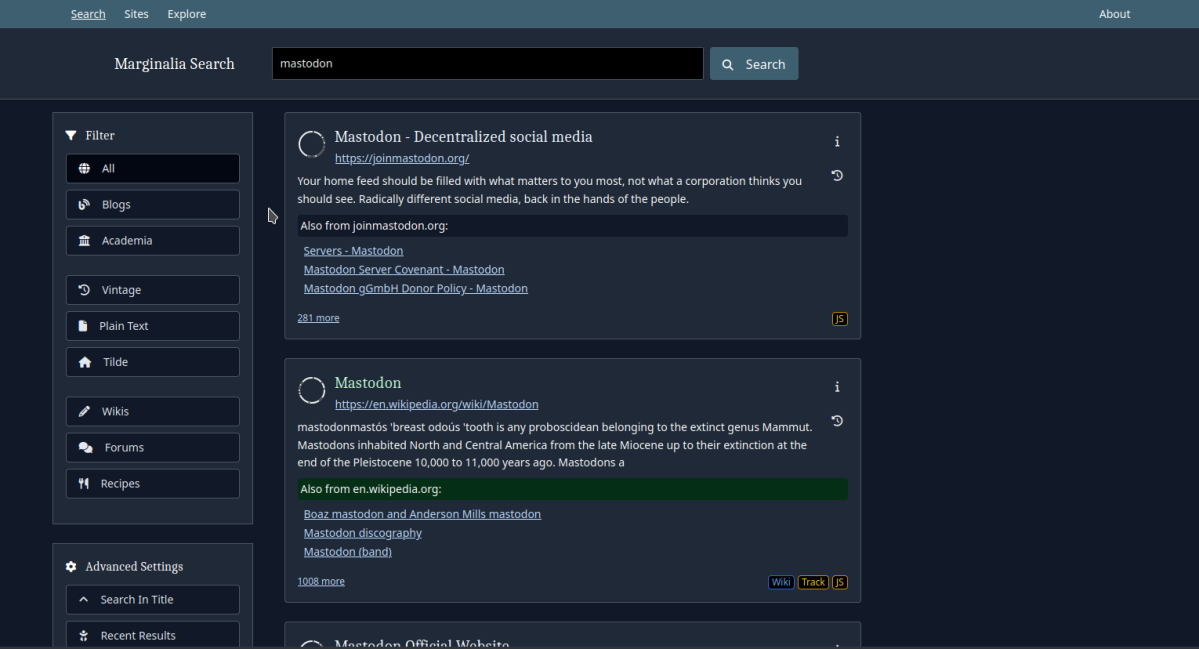Open the Mastodon gGmbH Donor Policy link

click(415, 288)
